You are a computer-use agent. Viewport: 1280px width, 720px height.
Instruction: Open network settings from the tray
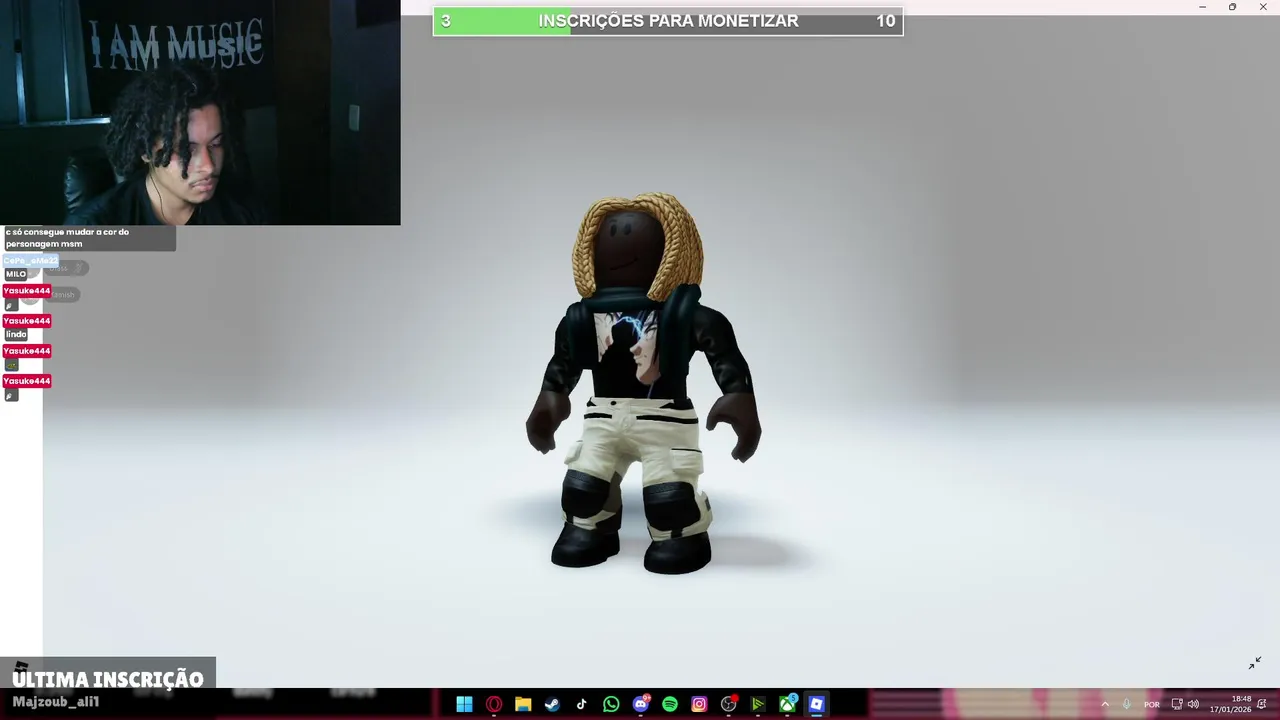(1177, 704)
